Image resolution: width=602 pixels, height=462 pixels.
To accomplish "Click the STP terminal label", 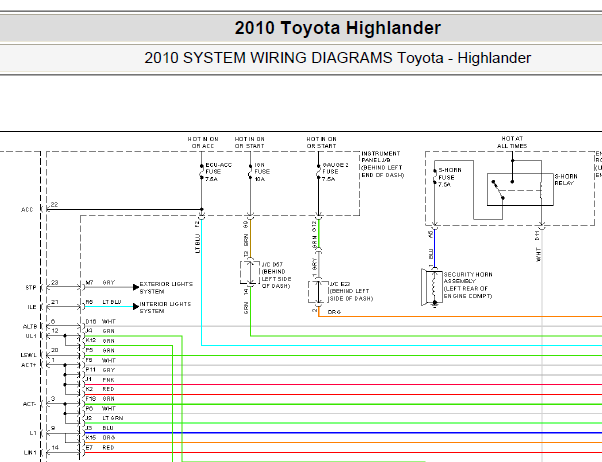I will tap(31, 288).
